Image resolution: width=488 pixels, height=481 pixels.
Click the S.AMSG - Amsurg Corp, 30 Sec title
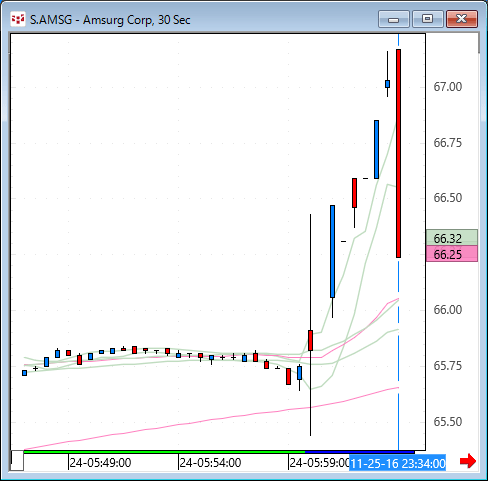click(110, 20)
